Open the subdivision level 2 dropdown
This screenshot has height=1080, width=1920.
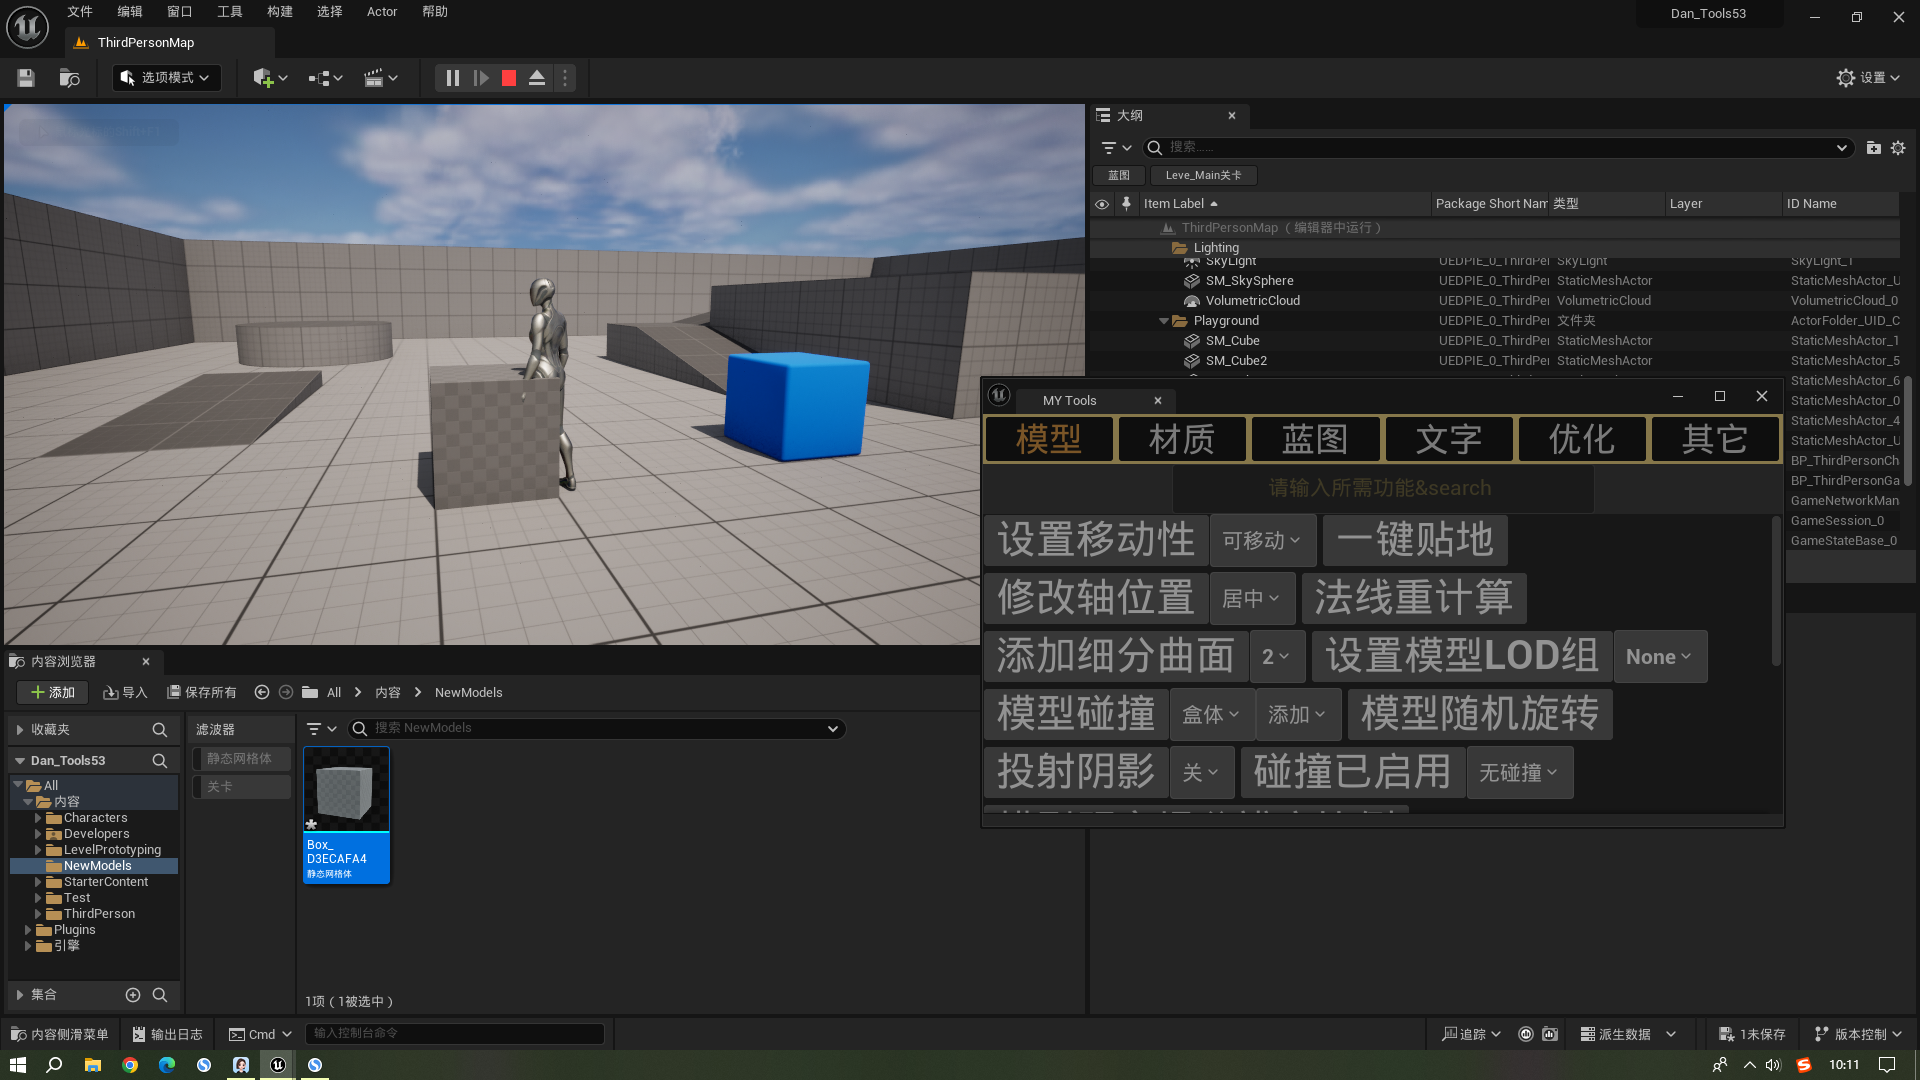pyautogui.click(x=1277, y=657)
